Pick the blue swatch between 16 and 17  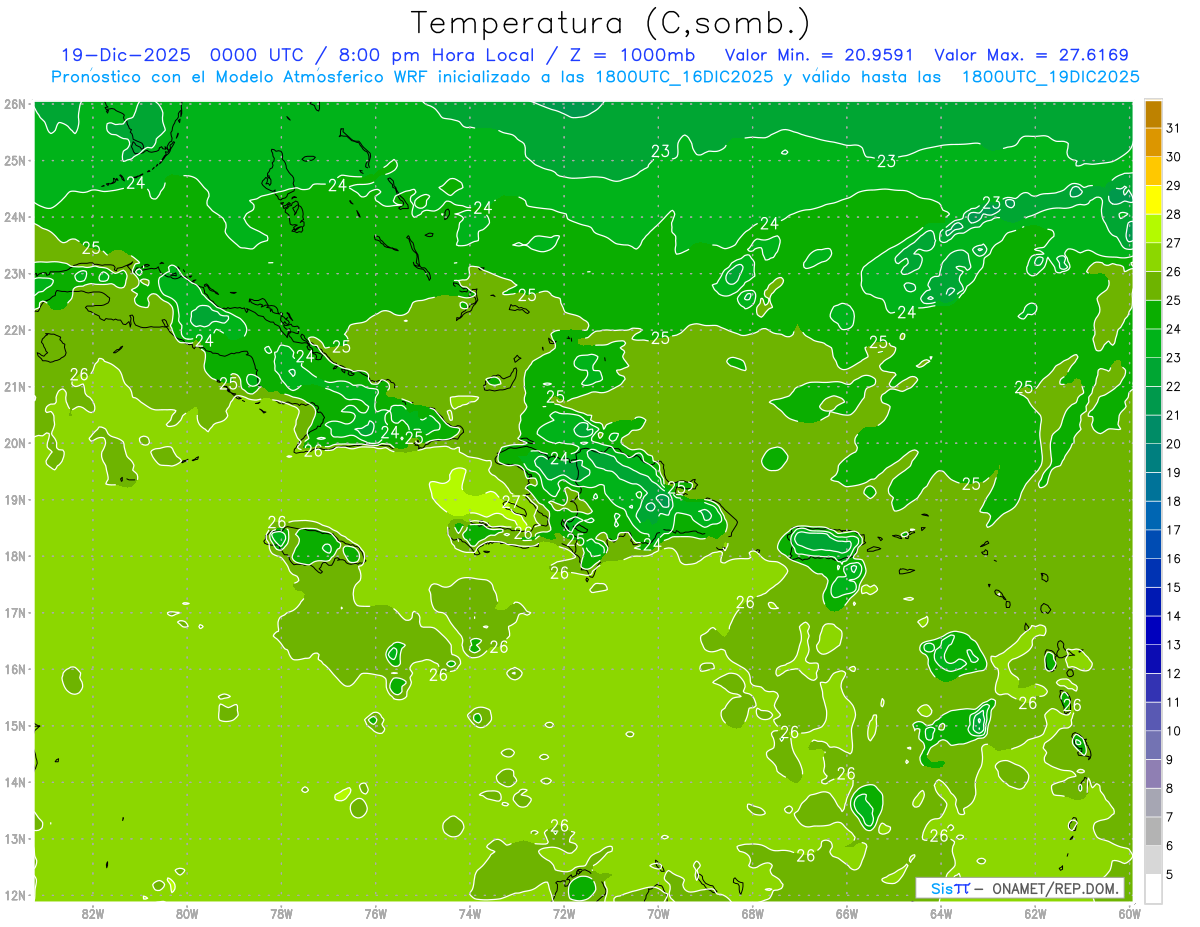click(1153, 544)
